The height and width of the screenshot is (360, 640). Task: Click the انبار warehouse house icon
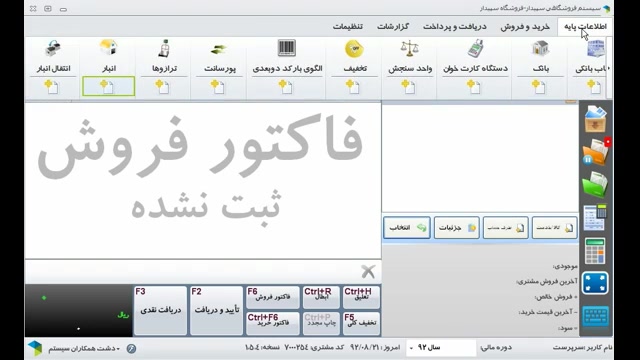pyautogui.click(x=109, y=48)
